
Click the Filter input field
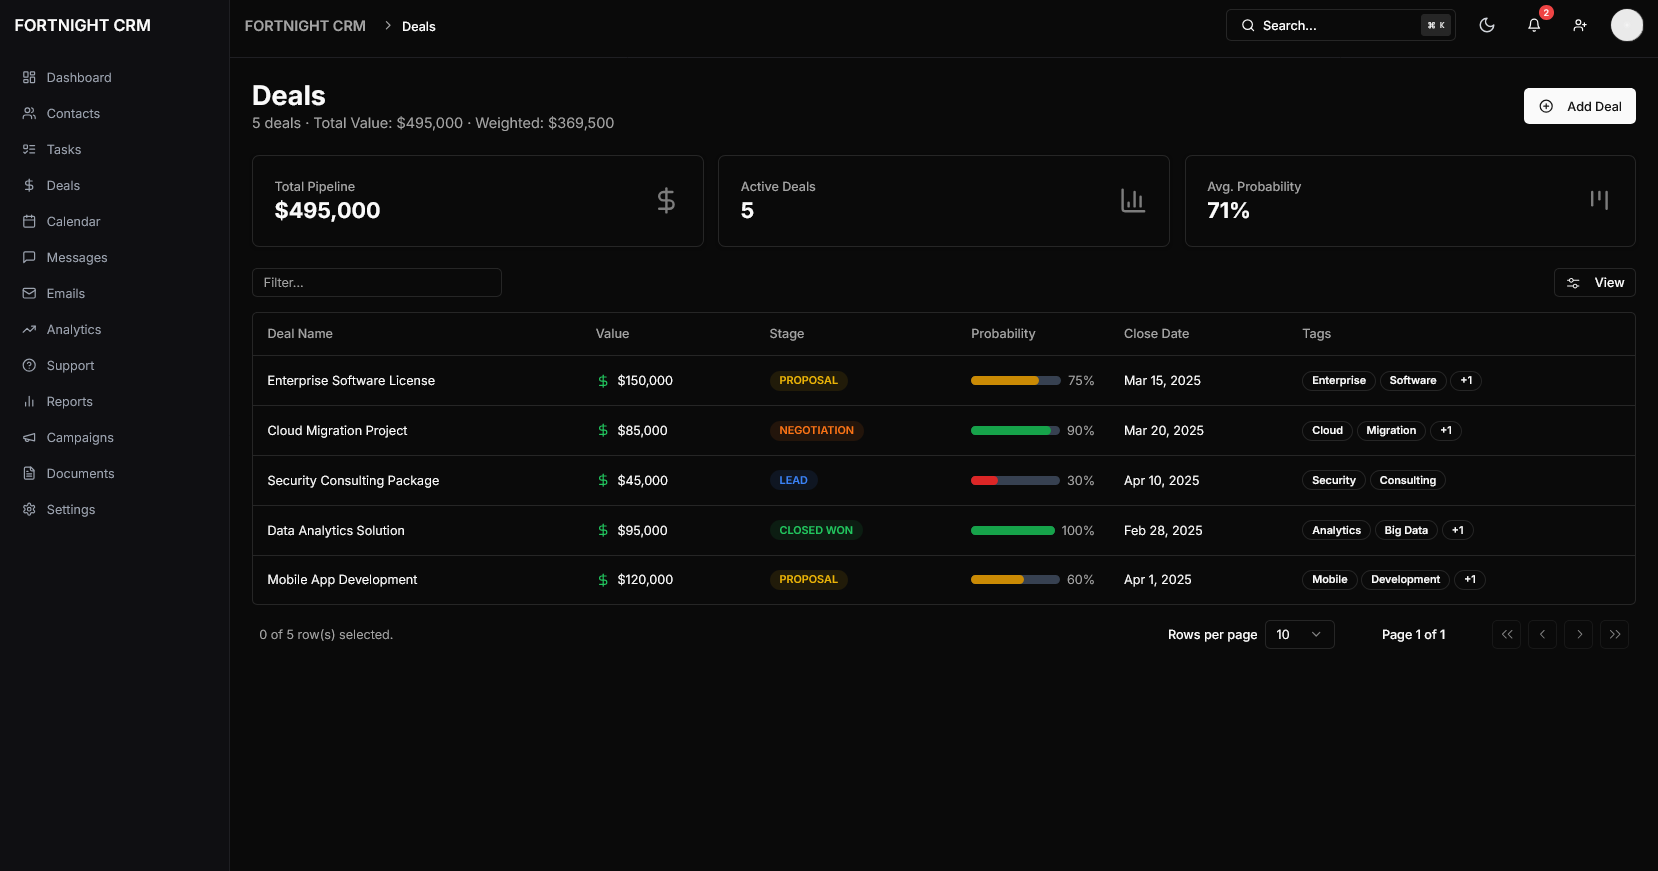click(377, 283)
